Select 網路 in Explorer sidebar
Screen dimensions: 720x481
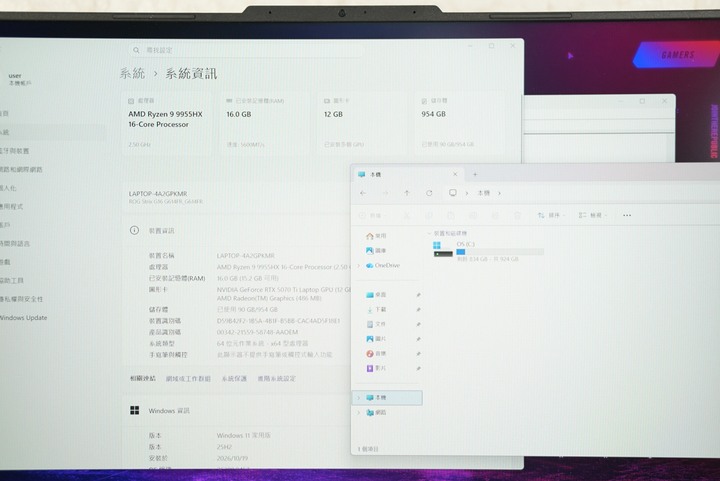[x=376, y=413]
